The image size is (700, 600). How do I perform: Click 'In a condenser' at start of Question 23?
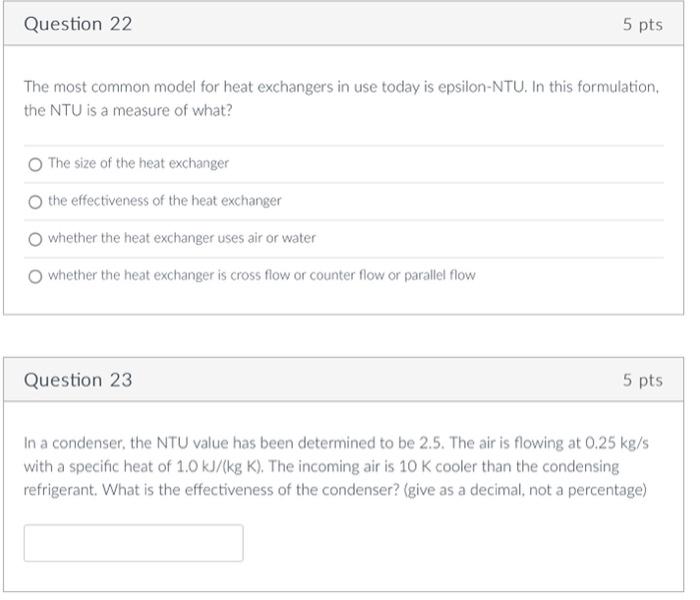pyautogui.click(x=75, y=443)
